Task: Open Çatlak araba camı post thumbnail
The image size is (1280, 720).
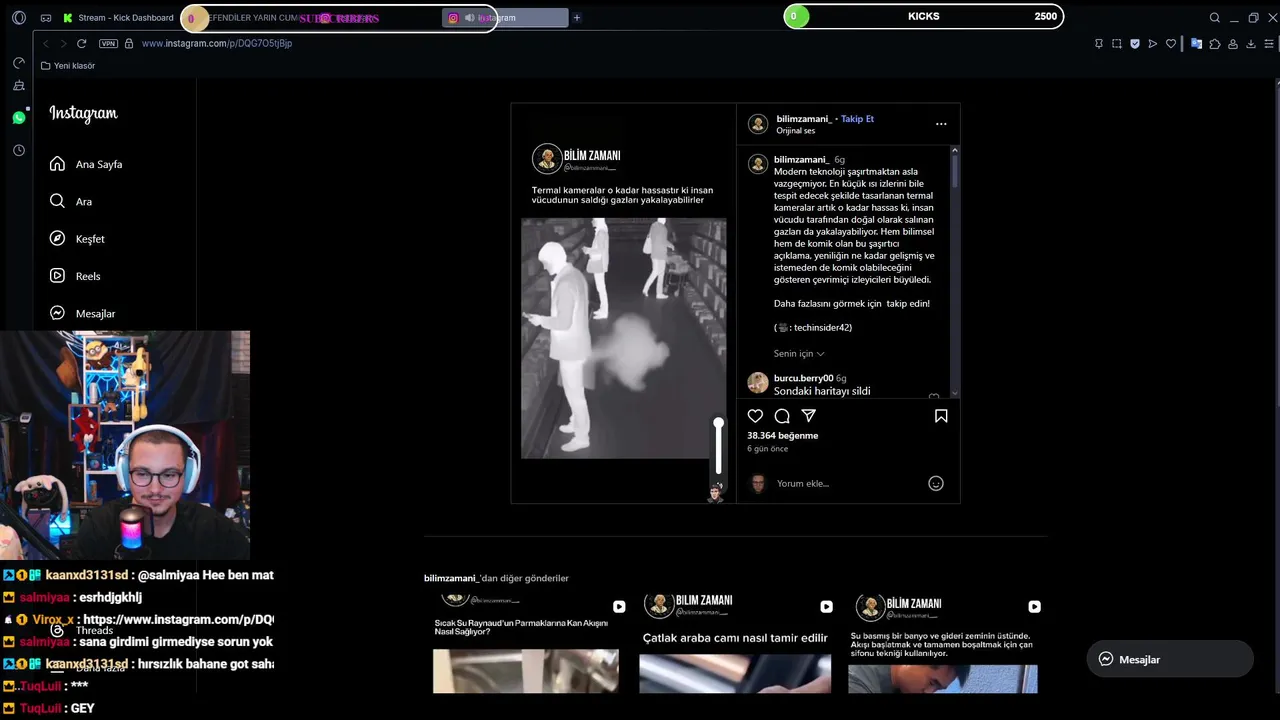Action: [735, 642]
